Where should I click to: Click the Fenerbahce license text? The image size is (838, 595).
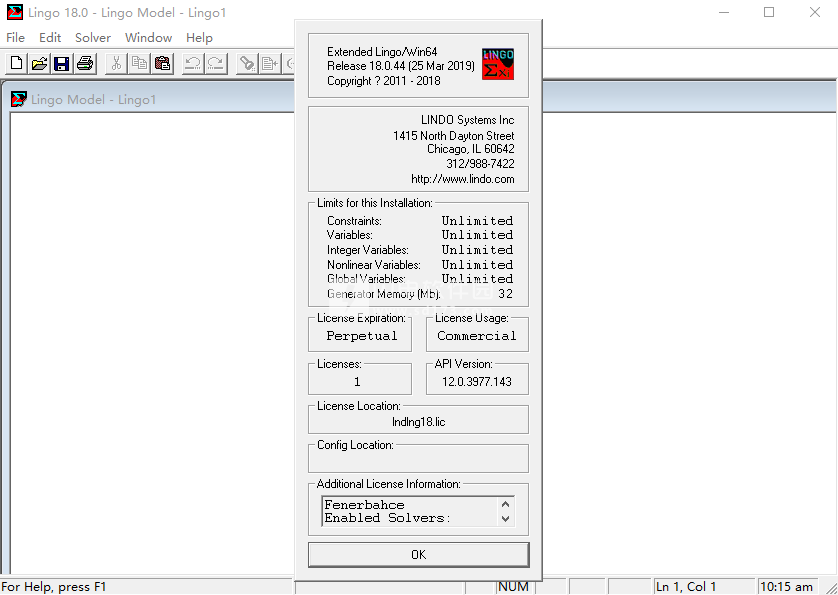364,505
